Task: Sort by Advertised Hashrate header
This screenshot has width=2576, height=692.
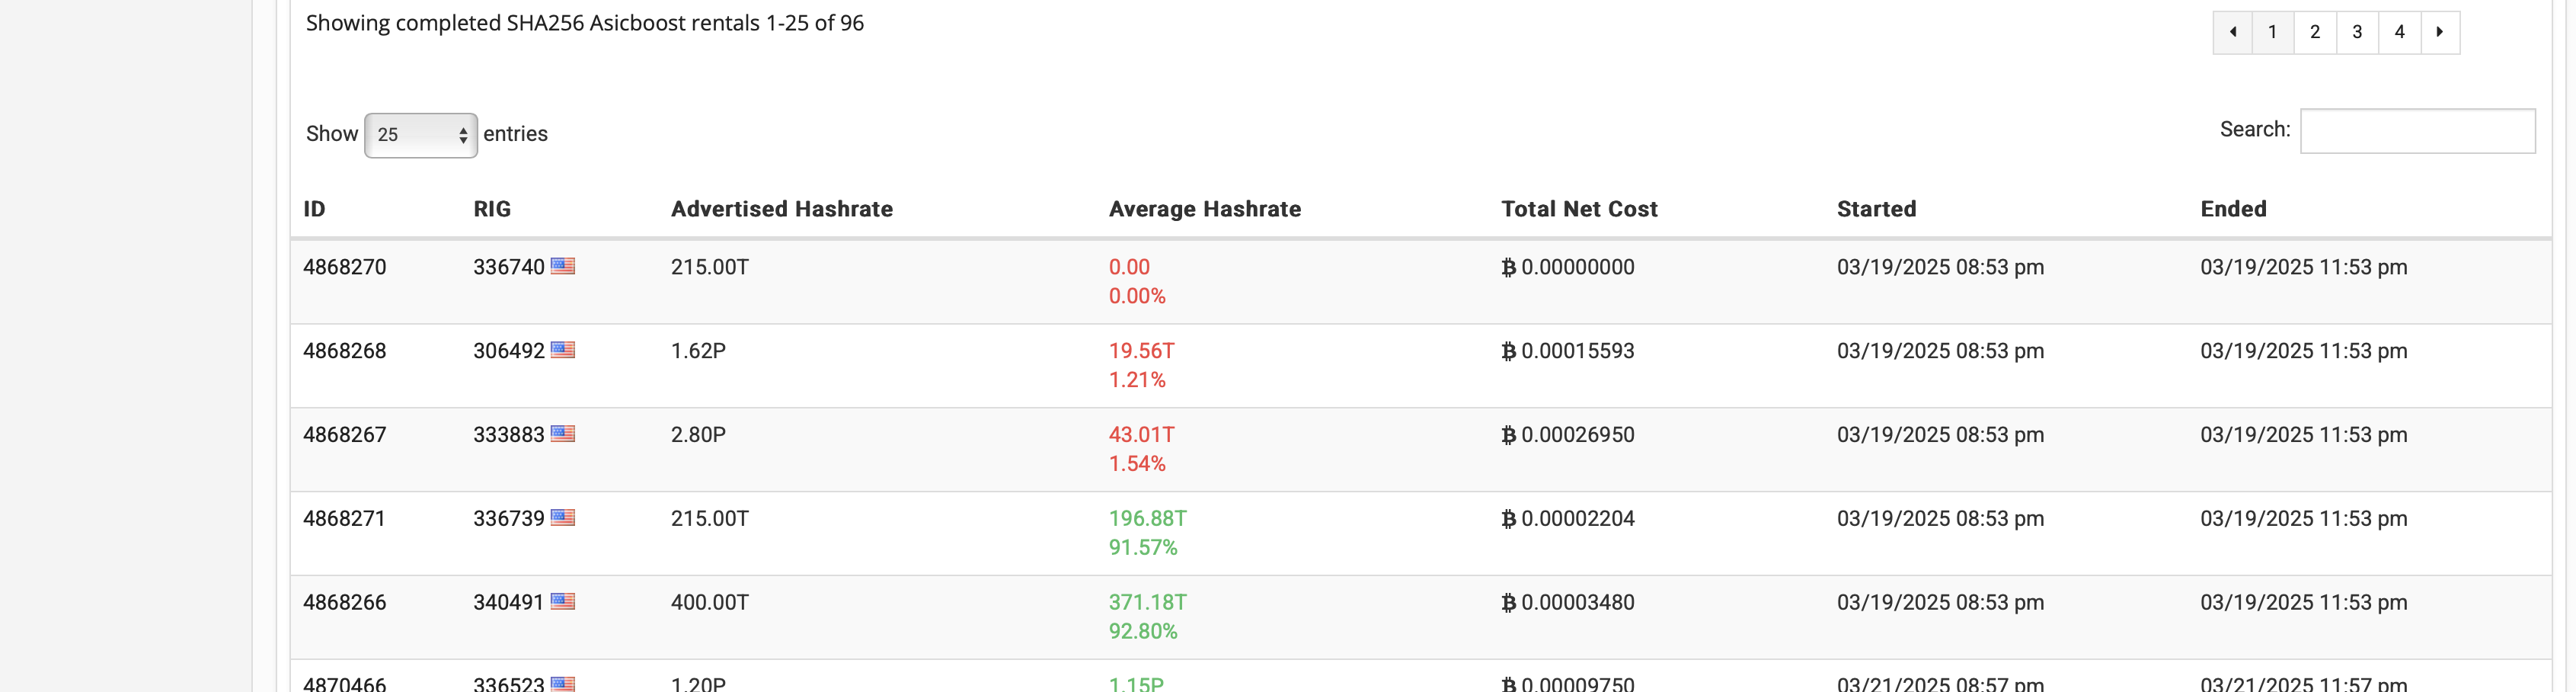Action: 781,209
